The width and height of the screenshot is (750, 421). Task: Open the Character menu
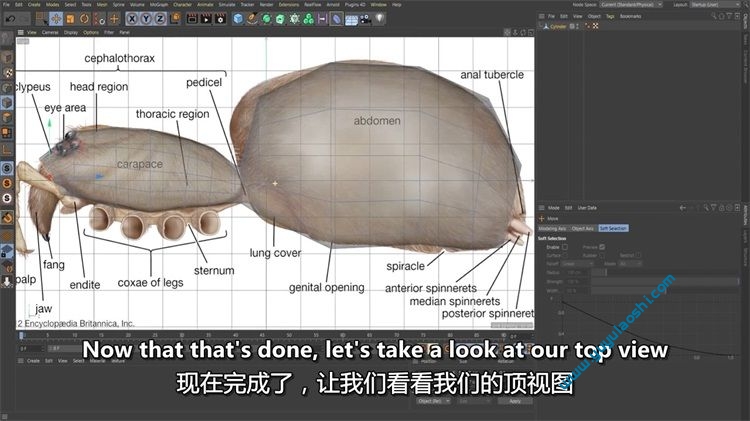tap(182, 5)
